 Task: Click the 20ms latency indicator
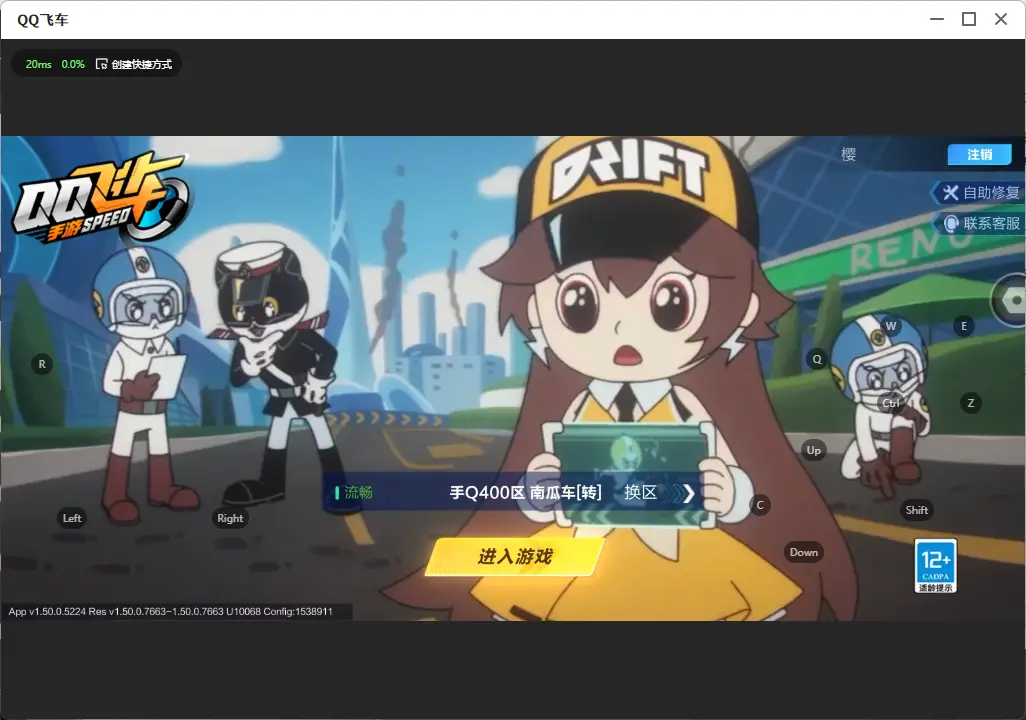coord(39,64)
